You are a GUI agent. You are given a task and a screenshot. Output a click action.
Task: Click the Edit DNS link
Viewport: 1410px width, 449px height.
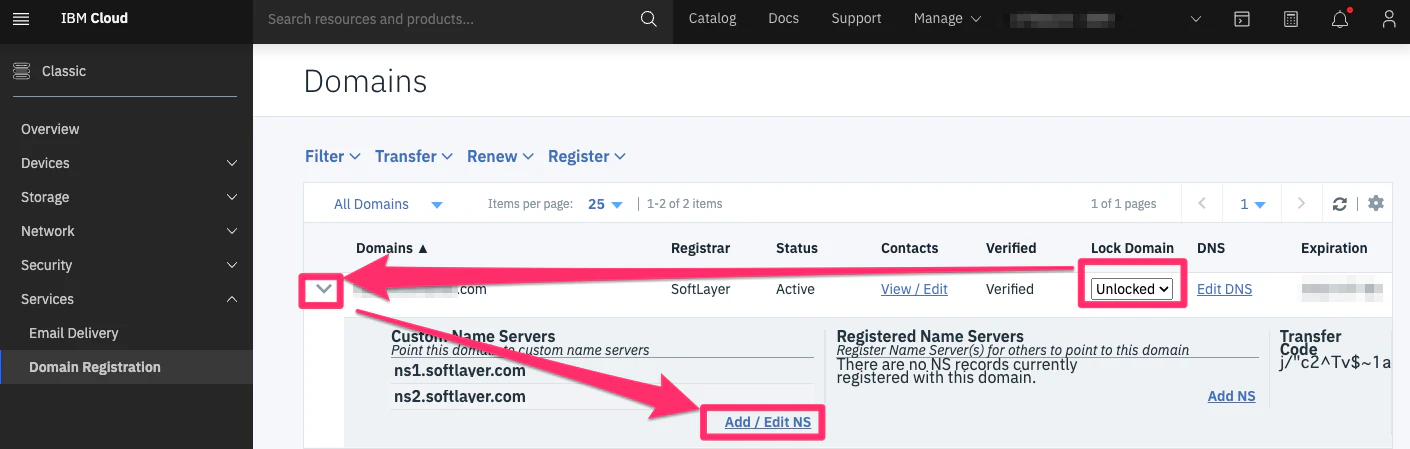[1224, 289]
